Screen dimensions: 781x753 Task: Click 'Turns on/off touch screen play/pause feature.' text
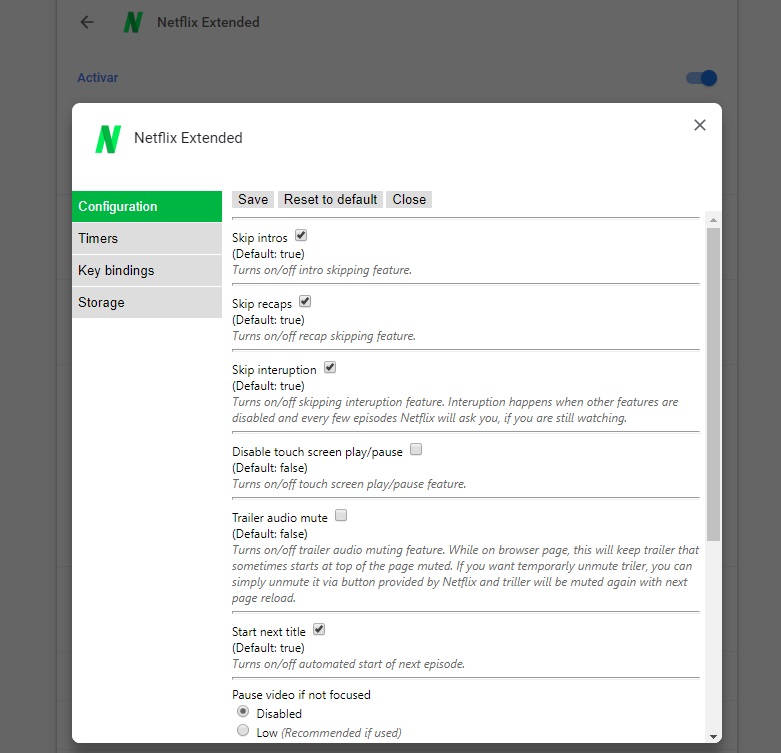coord(349,484)
